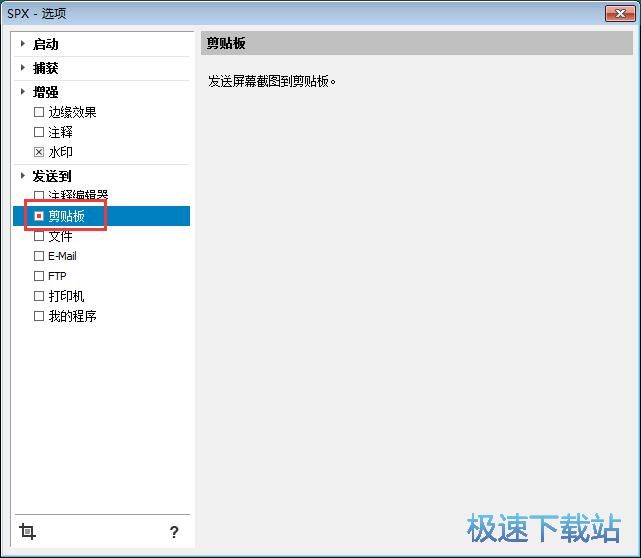Image resolution: width=641 pixels, height=558 pixels.
Task: Select the 打印机 option label
Action: point(66,296)
